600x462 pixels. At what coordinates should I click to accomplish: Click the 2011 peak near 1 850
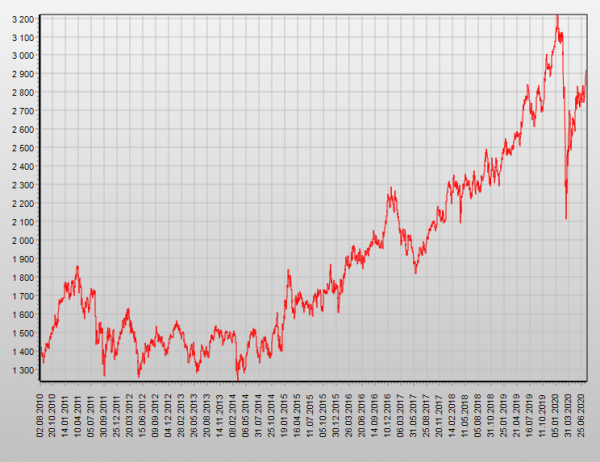point(77,267)
